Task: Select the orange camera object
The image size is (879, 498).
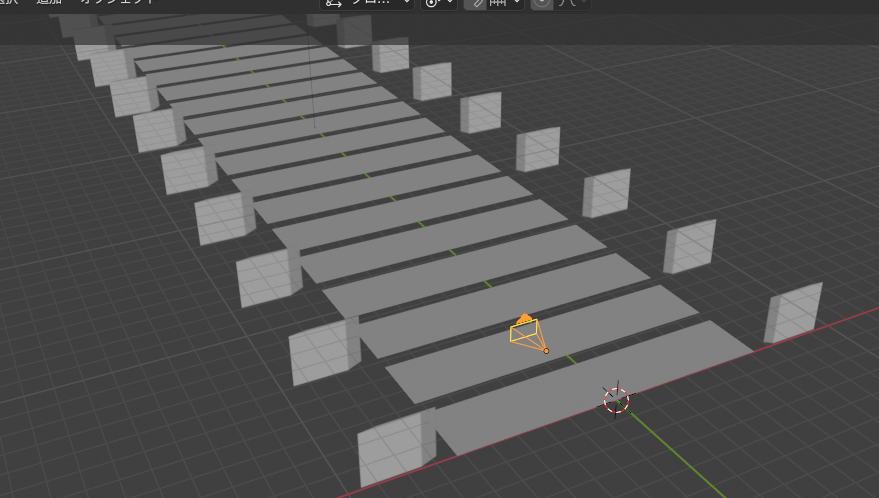Action: [525, 331]
